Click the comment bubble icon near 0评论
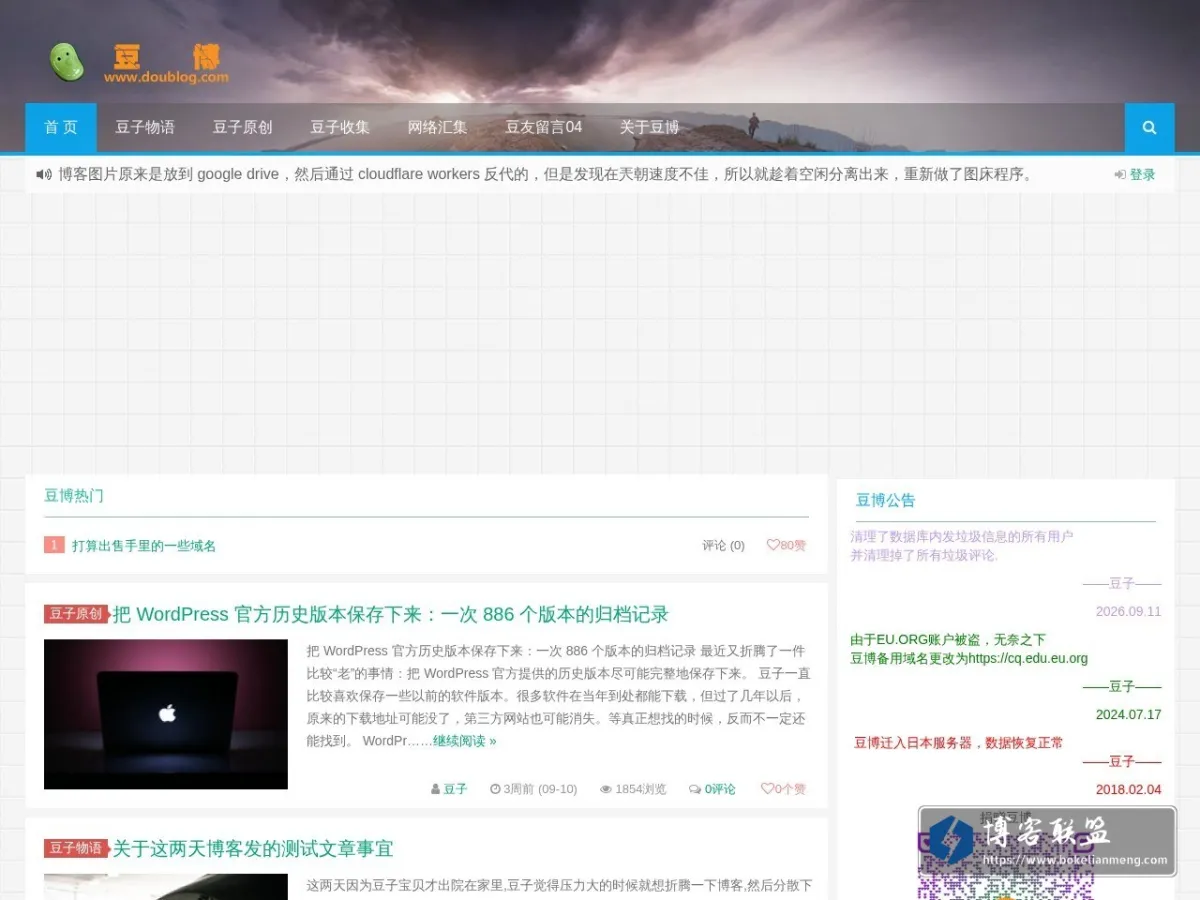Screen dimensions: 1200x900 (695, 789)
